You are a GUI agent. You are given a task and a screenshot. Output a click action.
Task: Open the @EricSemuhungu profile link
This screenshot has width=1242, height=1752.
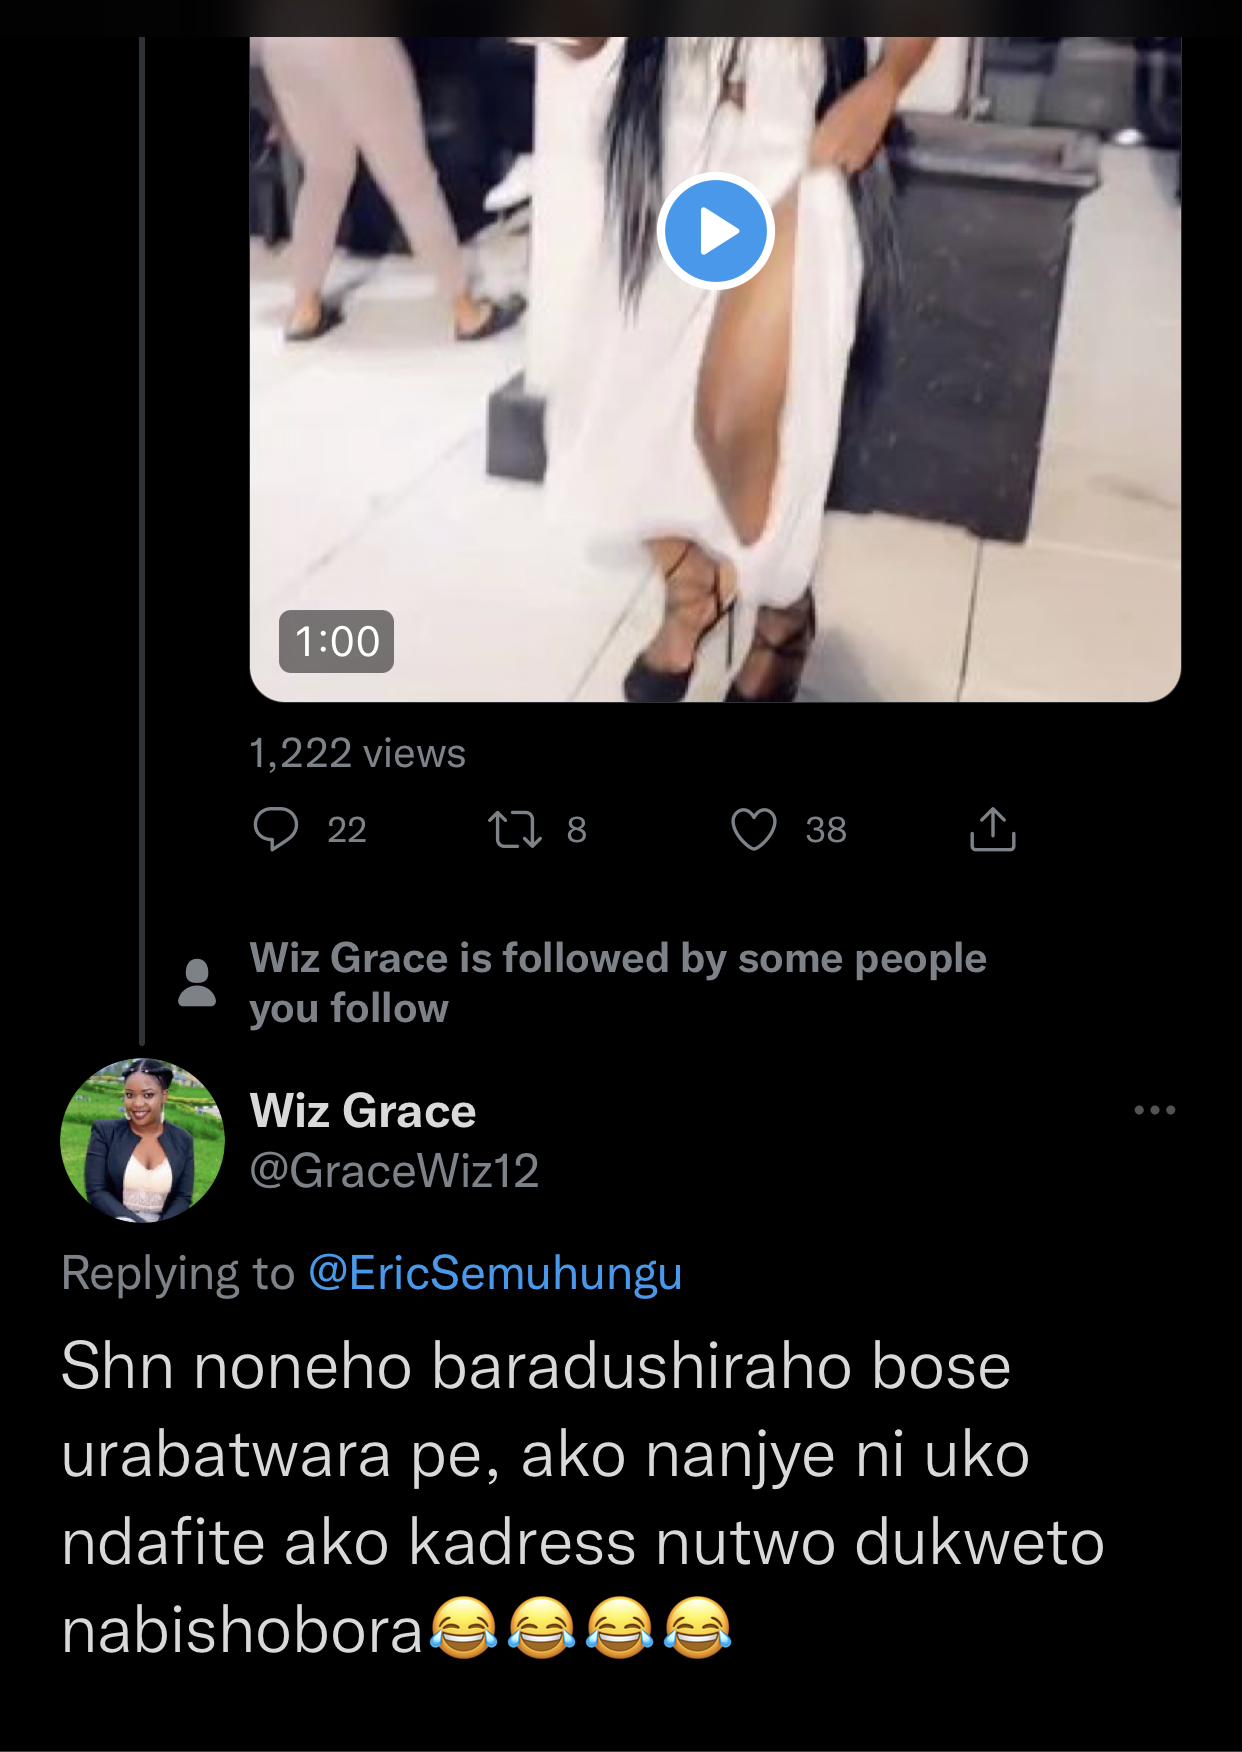point(495,1273)
